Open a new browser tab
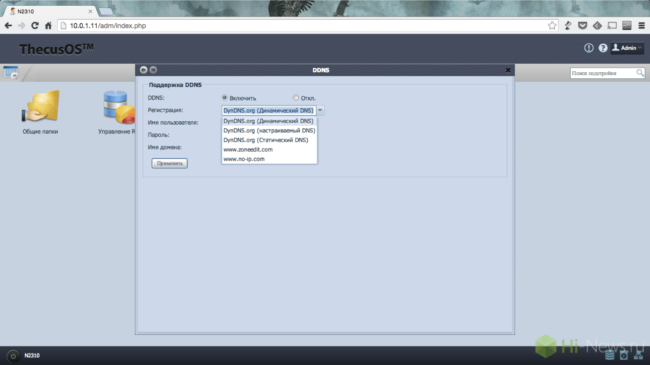Viewport: 650px width, 365px height. tap(106, 12)
